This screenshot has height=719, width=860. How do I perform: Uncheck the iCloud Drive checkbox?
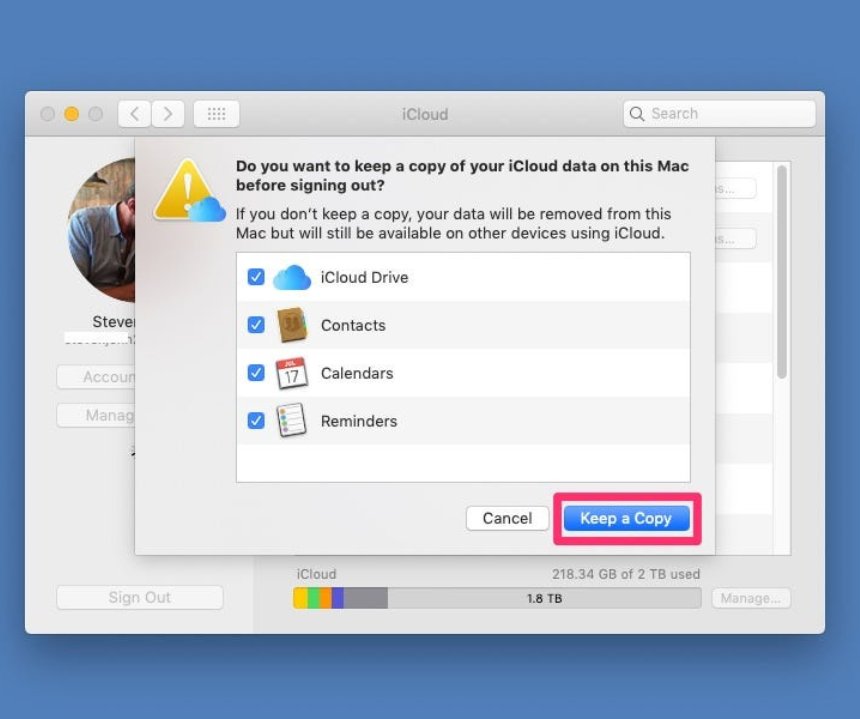coord(257,277)
